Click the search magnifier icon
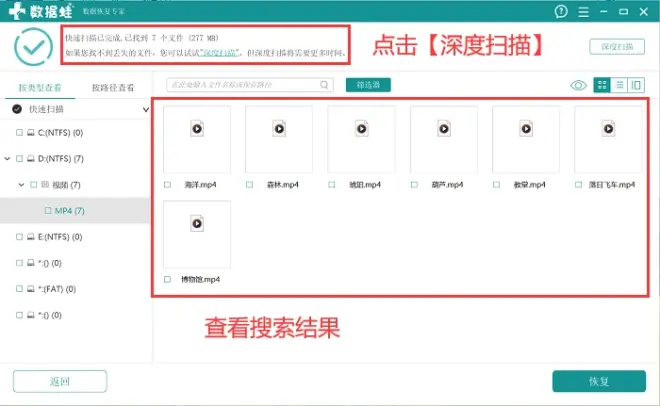The width and height of the screenshot is (660, 406). 324,85
